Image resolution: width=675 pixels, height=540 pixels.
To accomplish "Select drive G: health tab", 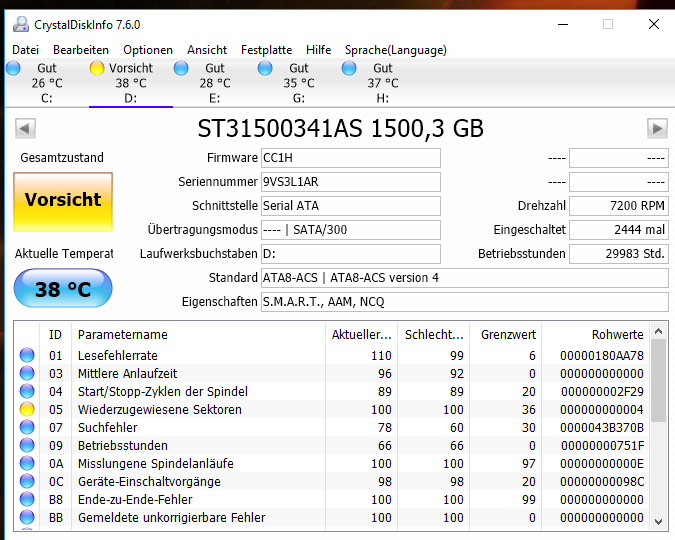I will [x=299, y=83].
